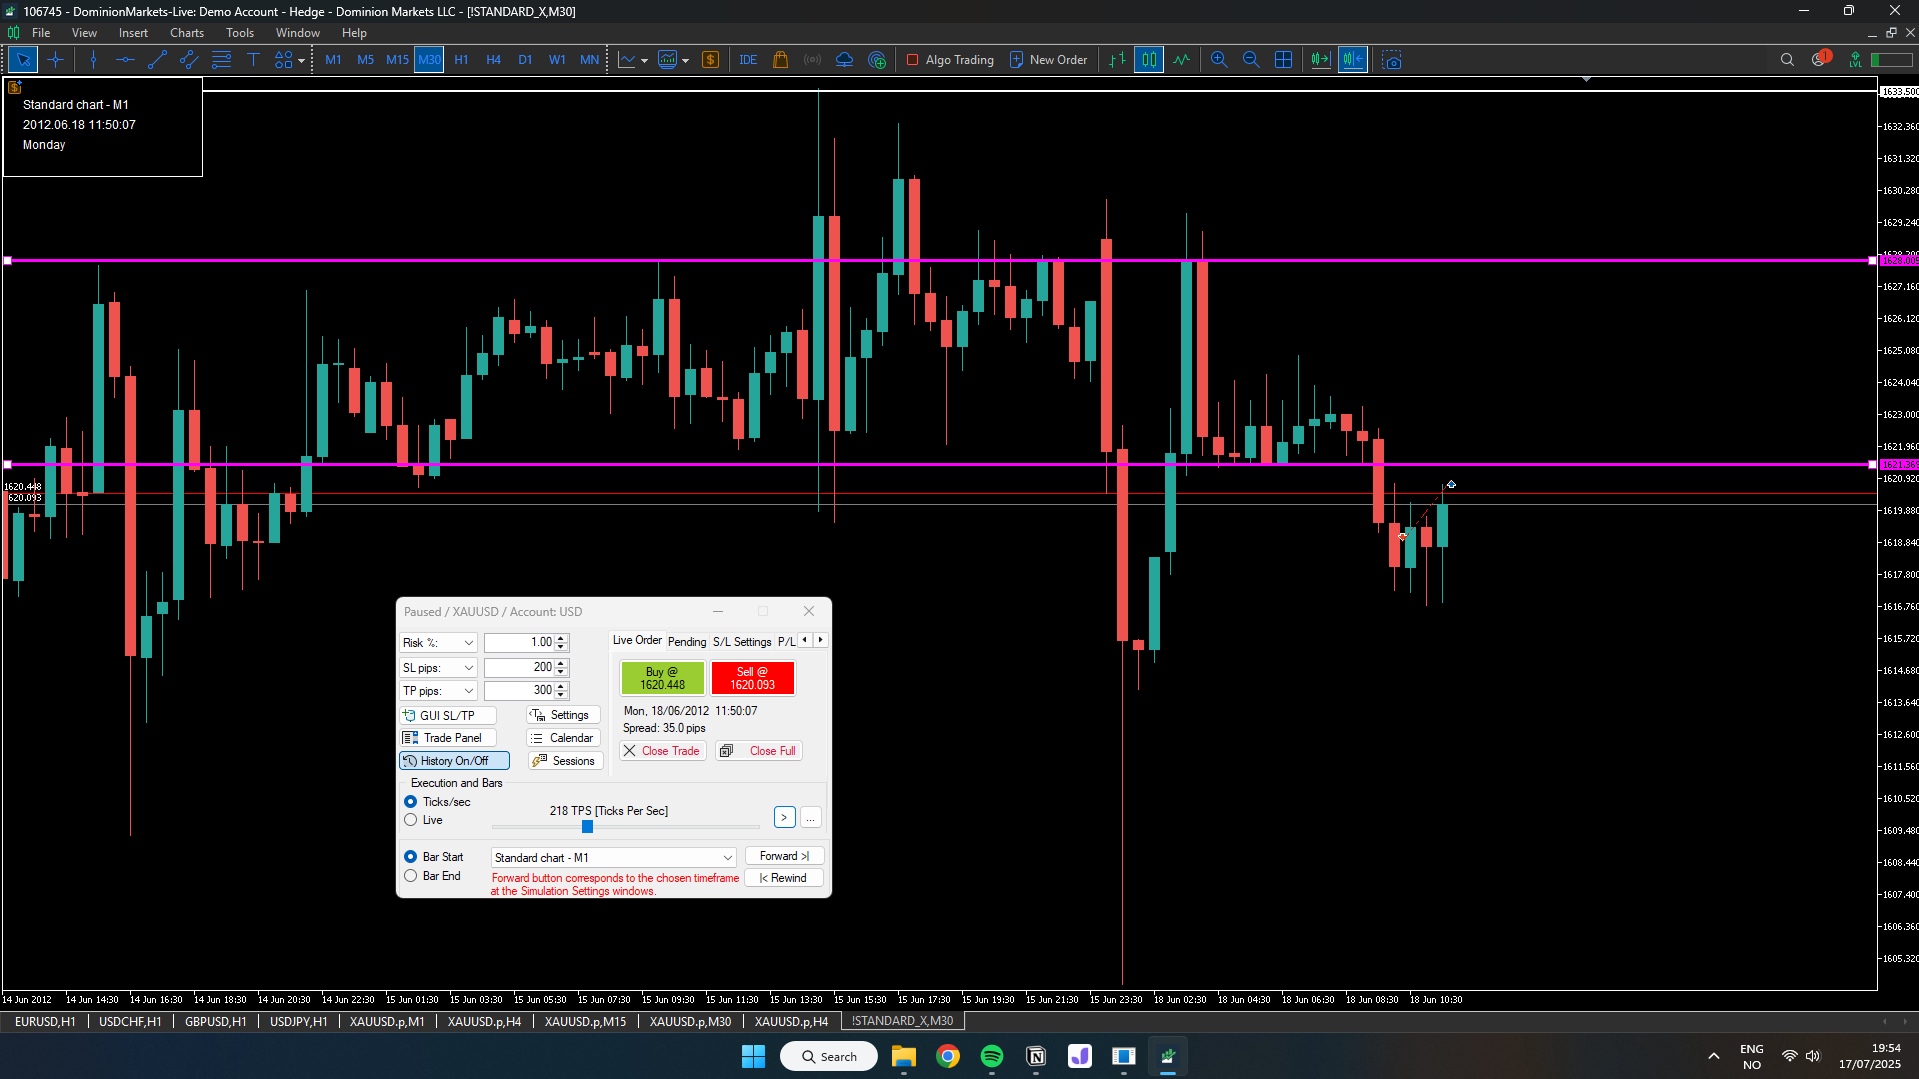1919x1079 pixels.
Task: Select the Fibonacci retracement tool
Action: click(221, 60)
